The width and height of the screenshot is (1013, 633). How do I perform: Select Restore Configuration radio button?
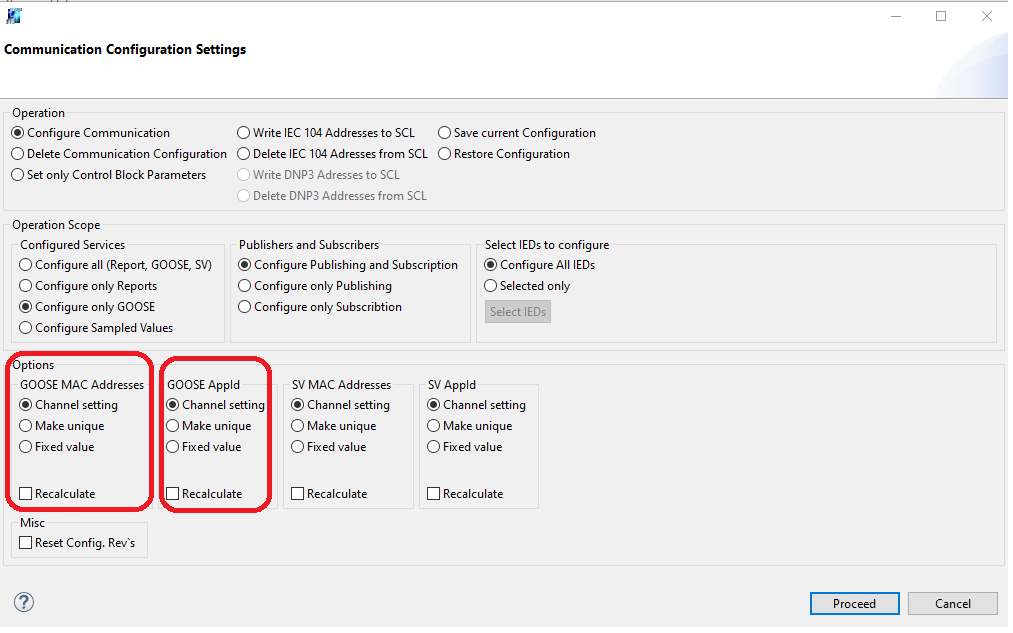(445, 154)
